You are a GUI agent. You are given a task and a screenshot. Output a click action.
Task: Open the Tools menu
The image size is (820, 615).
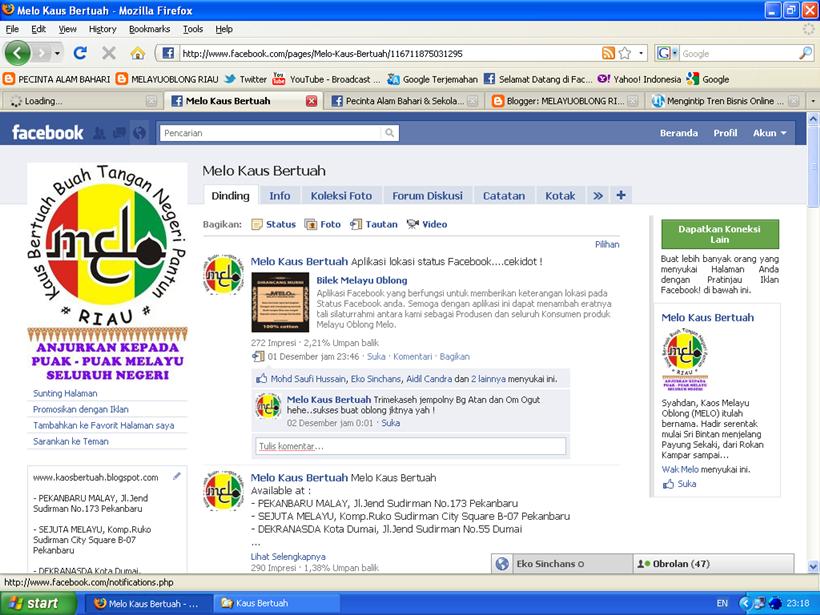193,29
